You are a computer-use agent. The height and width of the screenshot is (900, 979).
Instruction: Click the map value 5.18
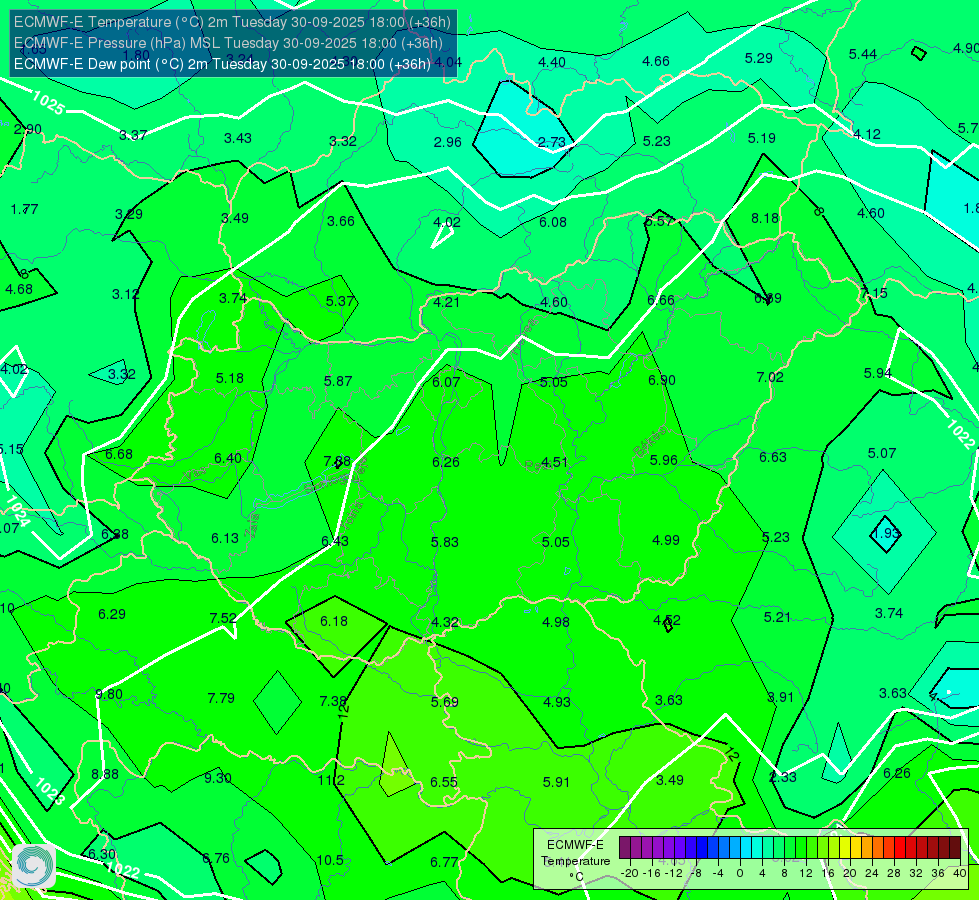pos(230,378)
